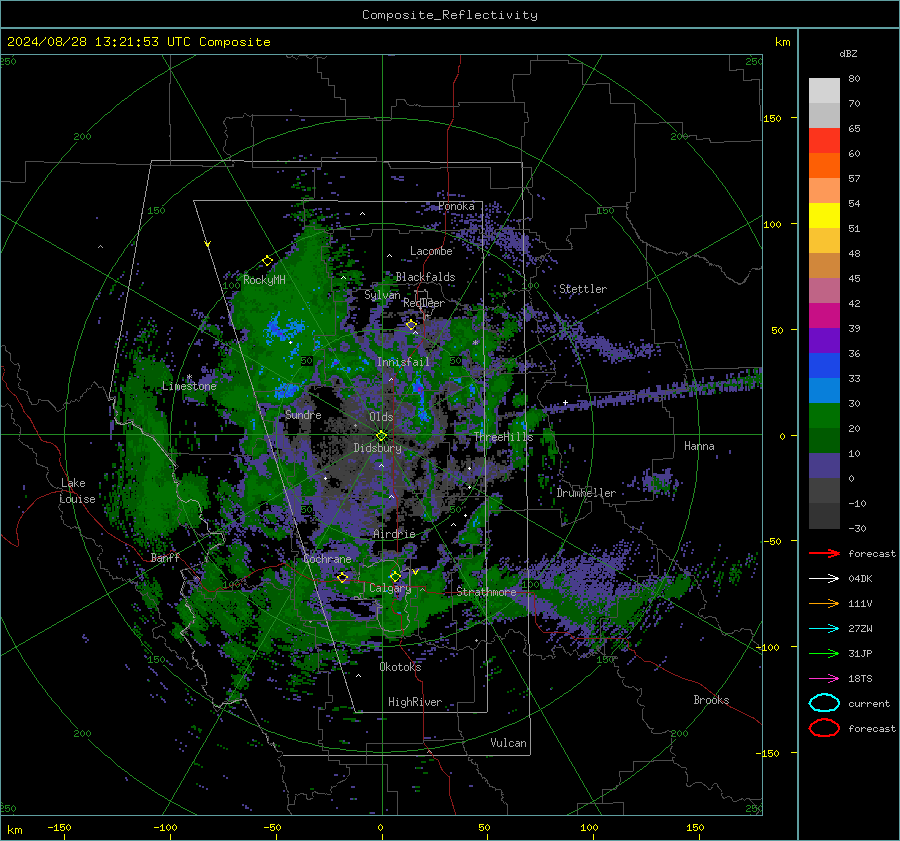
Task: Click the yellow diamond marker under Cochrane
Action: (x=343, y=577)
